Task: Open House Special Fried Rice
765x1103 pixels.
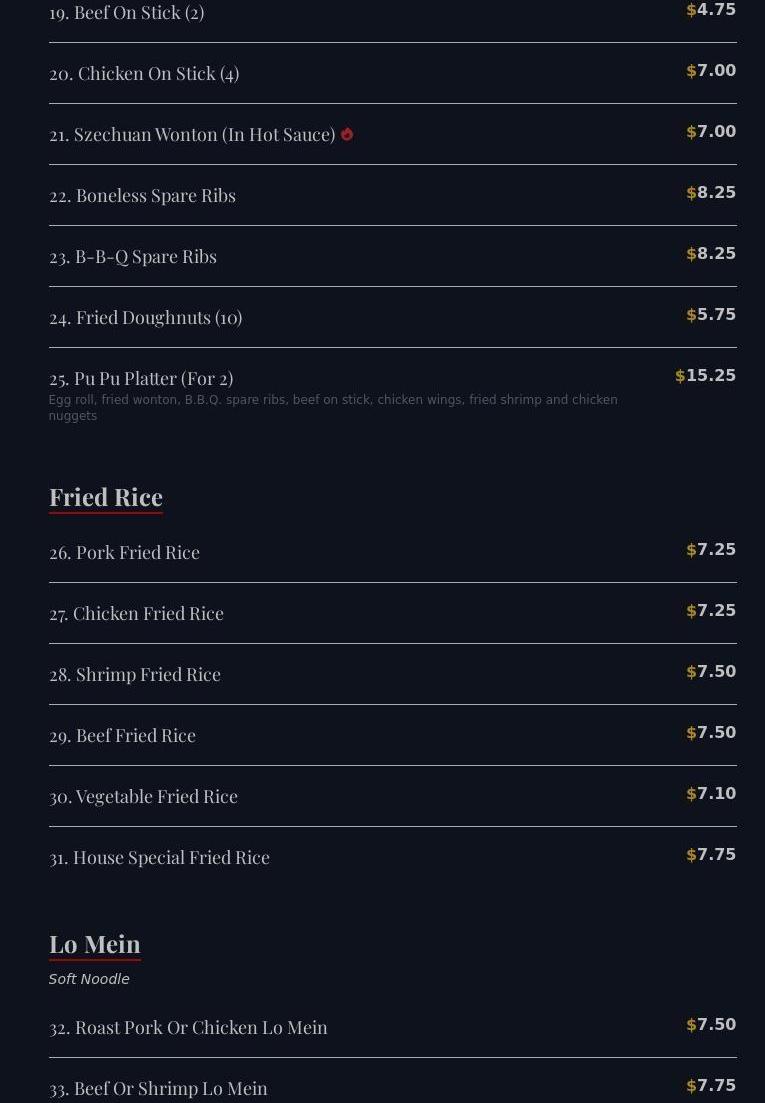Action: coord(159,858)
